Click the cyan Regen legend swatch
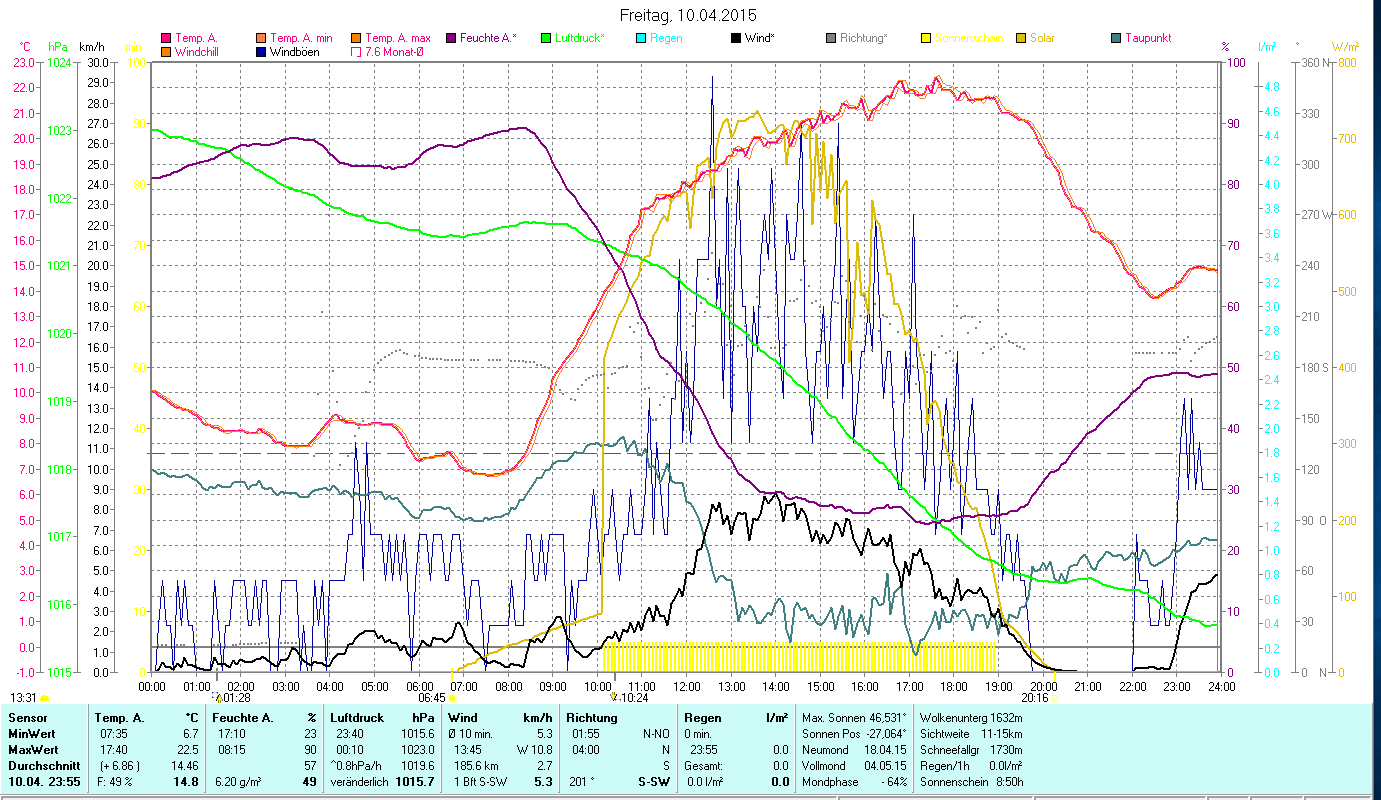The width and height of the screenshot is (1381, 800). click(x=641, y=39)
